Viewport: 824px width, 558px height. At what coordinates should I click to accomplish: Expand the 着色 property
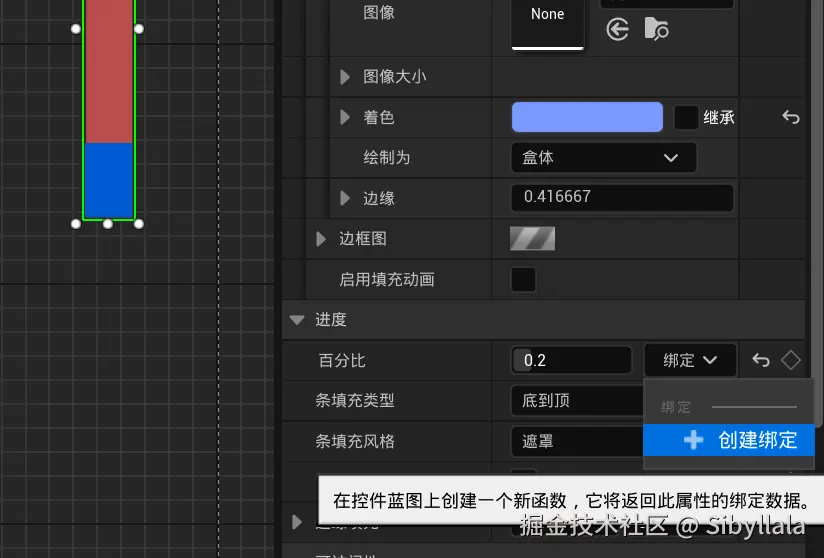pos(345,117)
